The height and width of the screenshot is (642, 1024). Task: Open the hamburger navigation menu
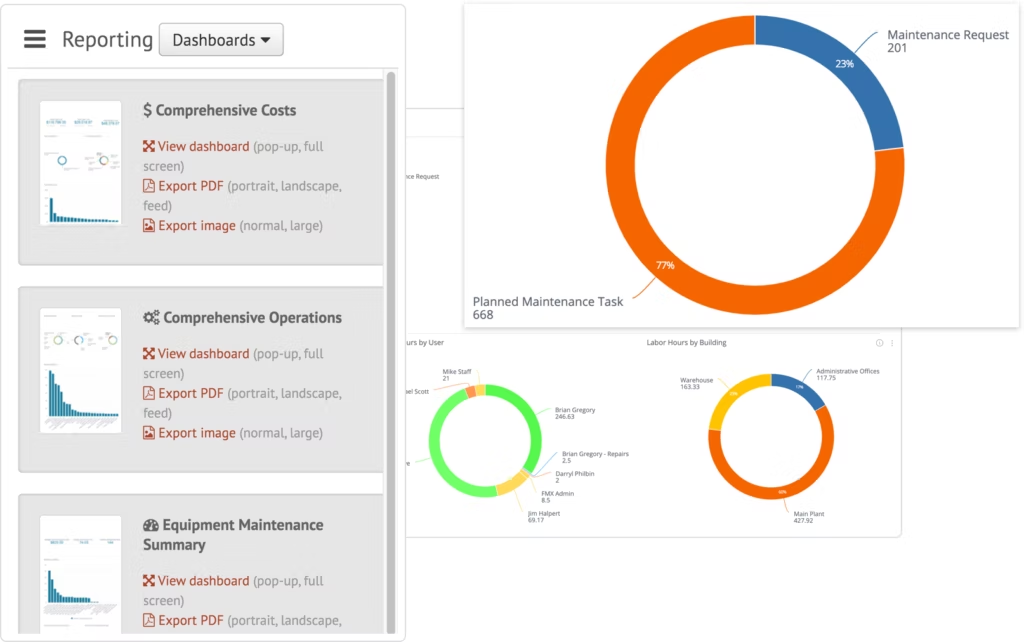[35, 39]
